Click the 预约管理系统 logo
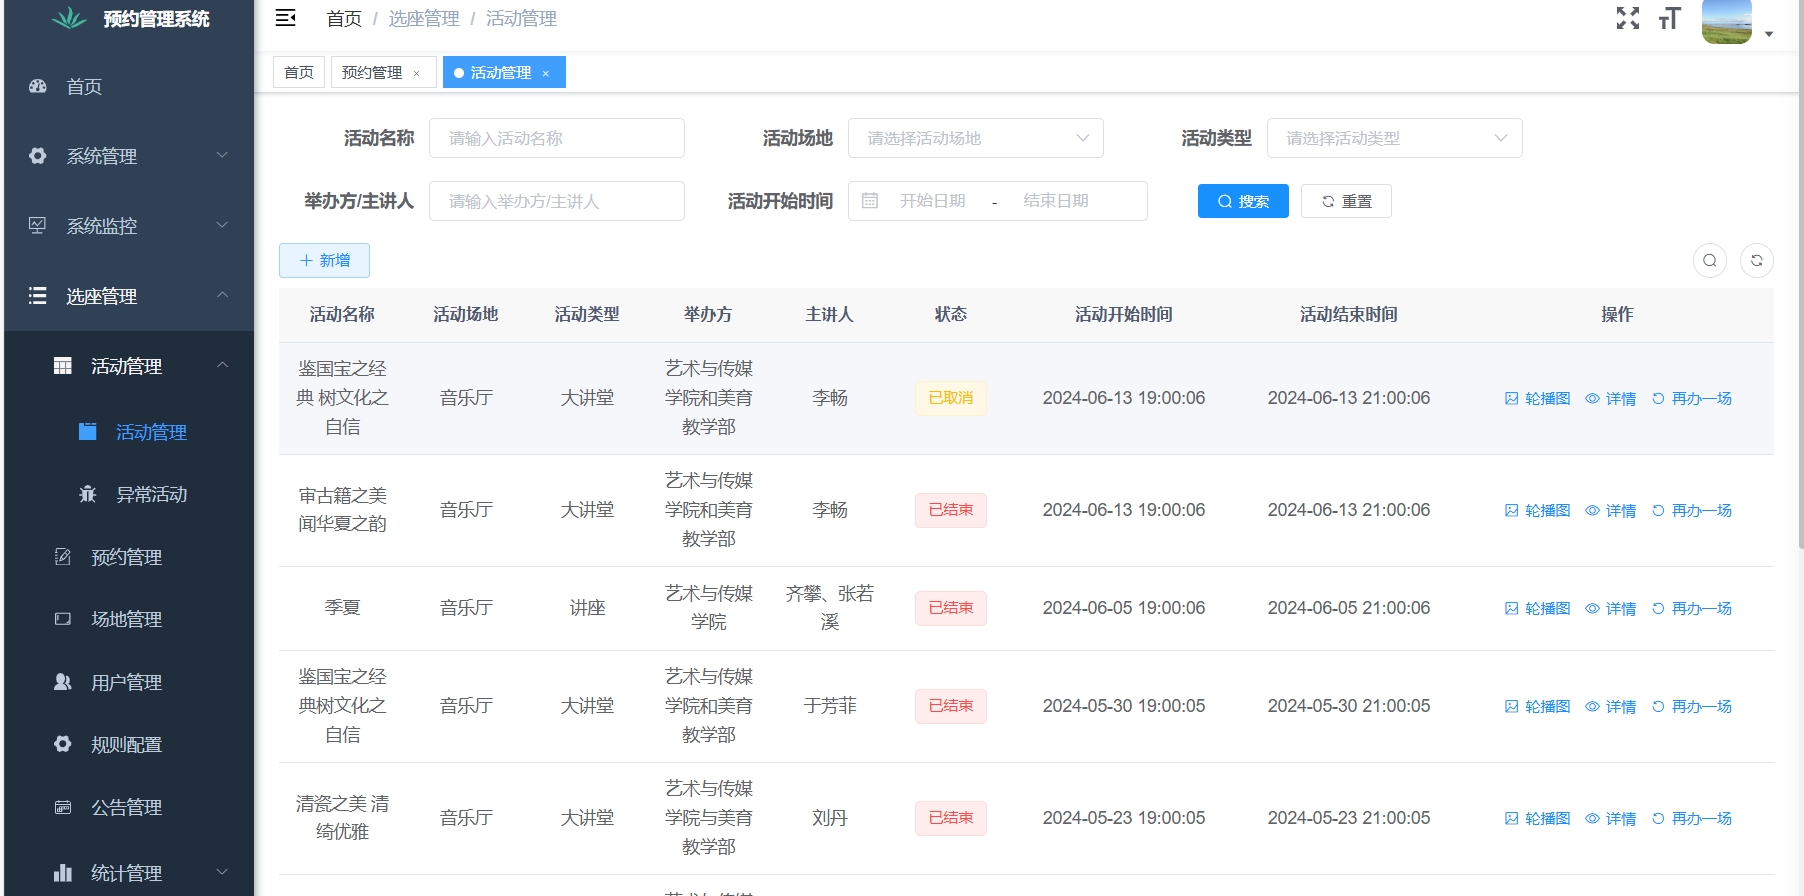The width and height of the screenshot is (1804, 896). pos(130,19)
